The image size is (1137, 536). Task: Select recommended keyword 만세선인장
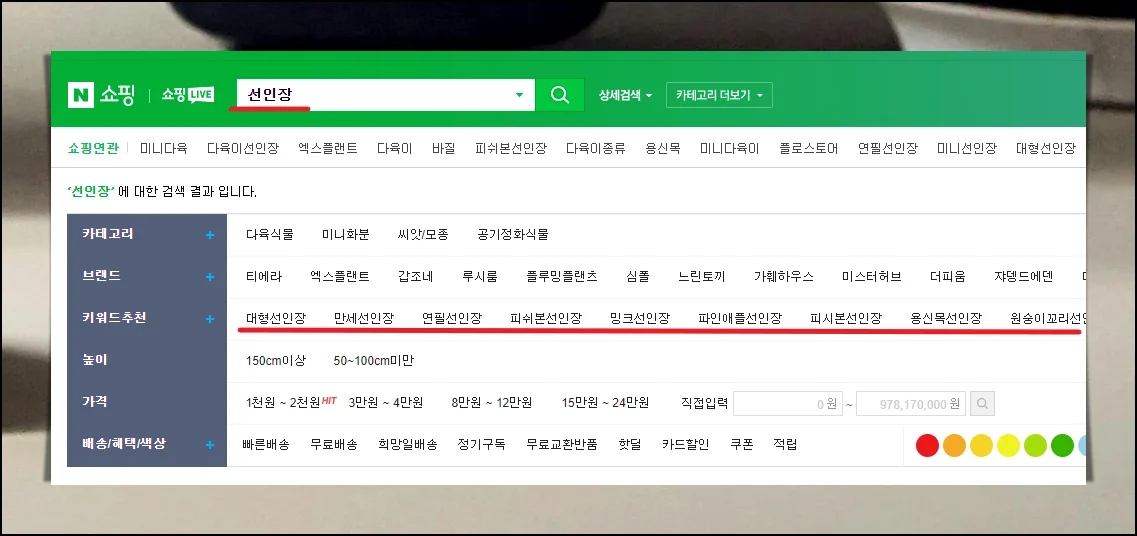(x=364, y=319)
